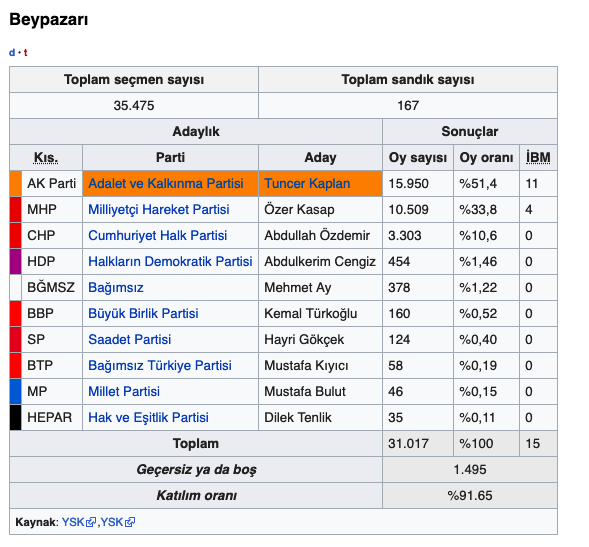The height and width of the screenshot is (547, 589).
Task: Click the Parti column header
Action: click(x=170, y=157)
